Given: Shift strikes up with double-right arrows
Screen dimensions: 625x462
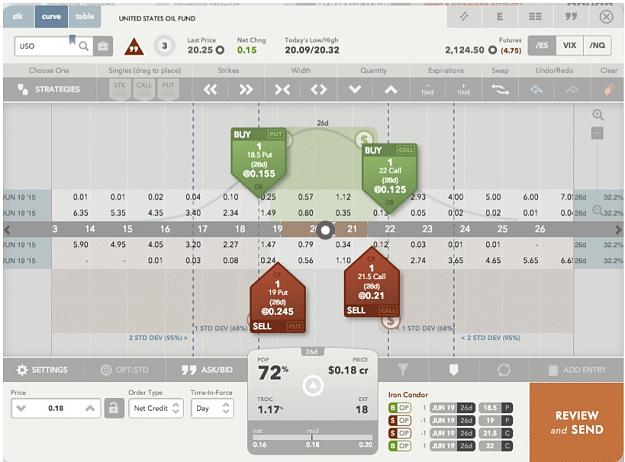Looking at the screenshot, I should tap(246, 90).
